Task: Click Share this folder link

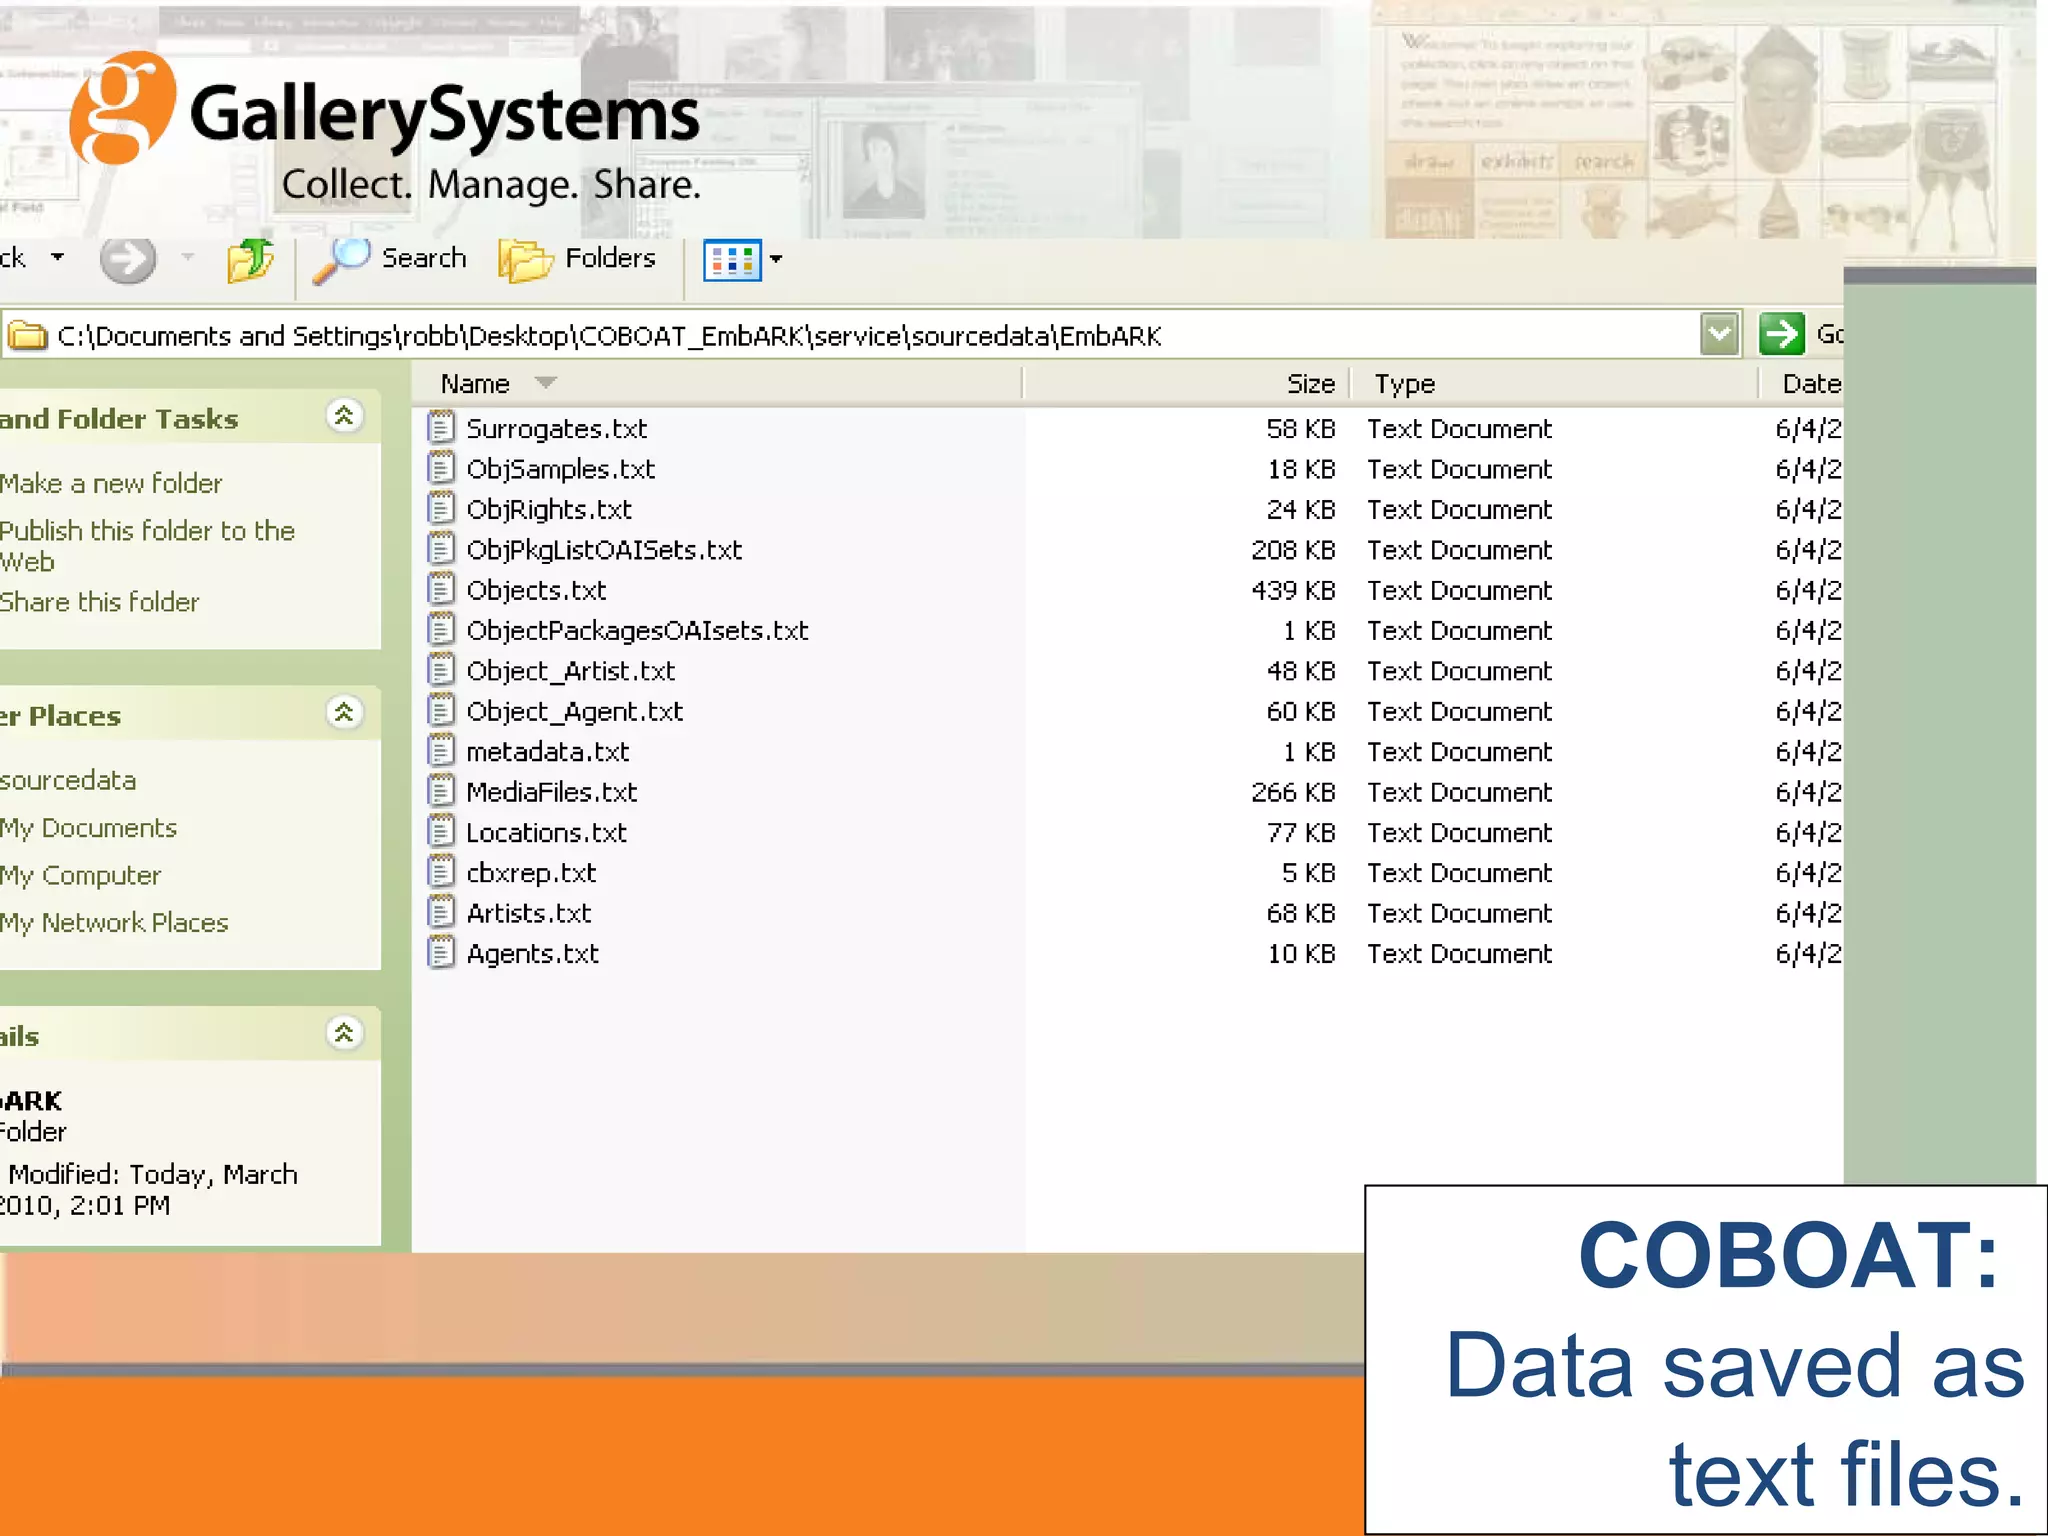Action: pos(99,602)
